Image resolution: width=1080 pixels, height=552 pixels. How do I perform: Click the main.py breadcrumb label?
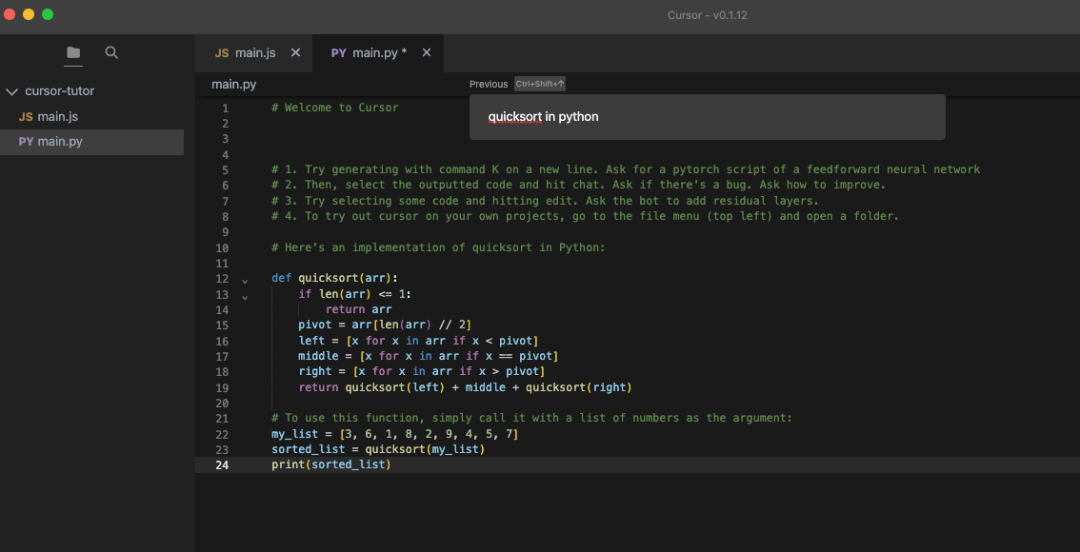234,85
